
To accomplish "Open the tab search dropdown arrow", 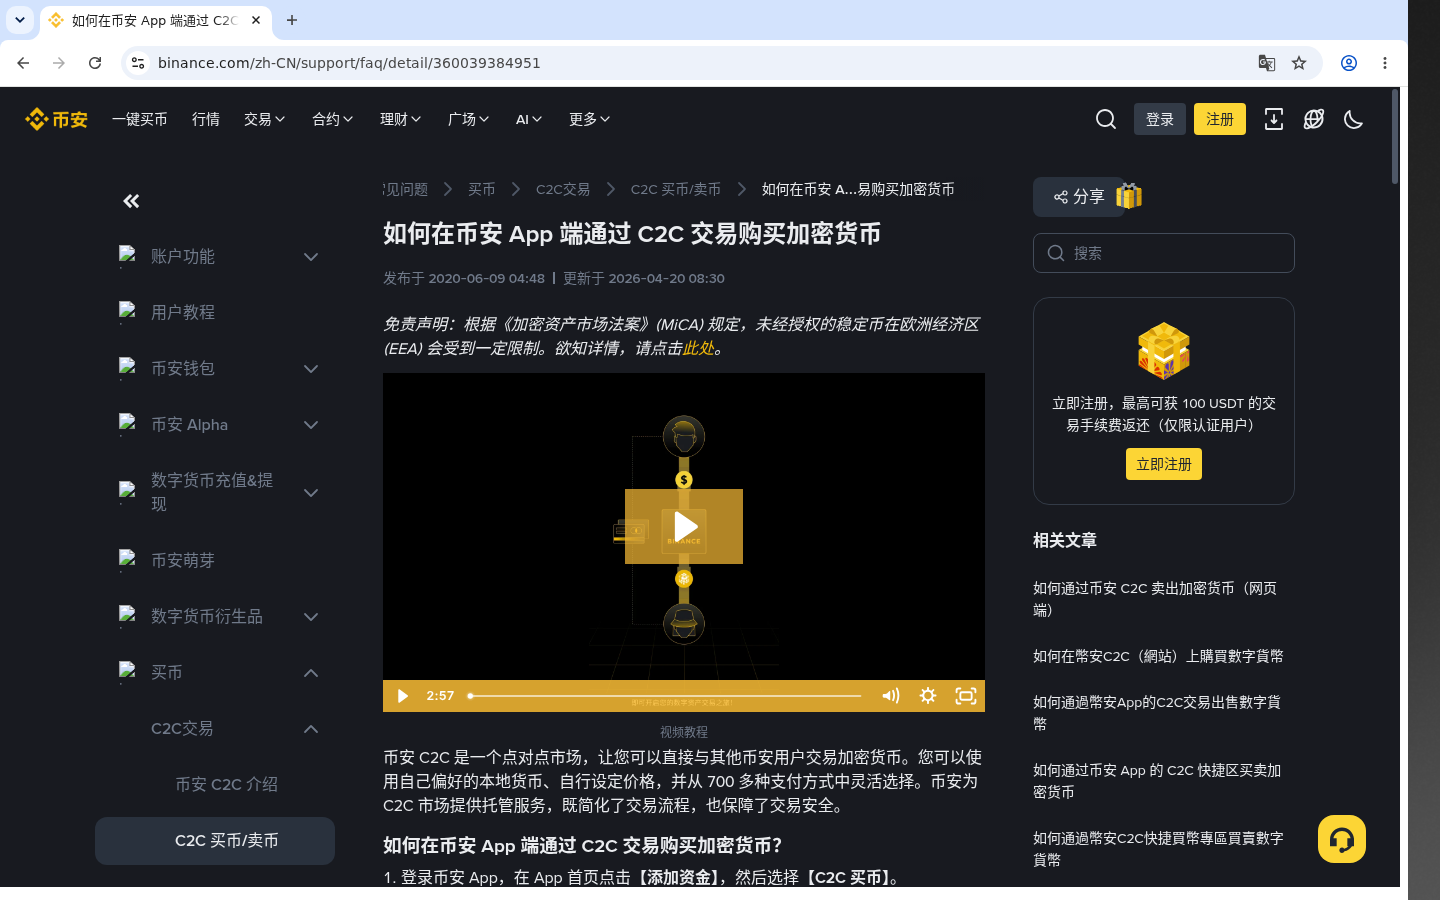I will [x=20, y=20].
